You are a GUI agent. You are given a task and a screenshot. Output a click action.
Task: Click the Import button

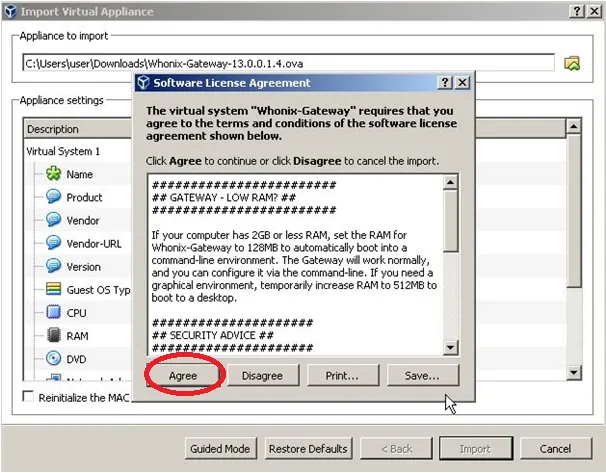[x=475, y=449]
